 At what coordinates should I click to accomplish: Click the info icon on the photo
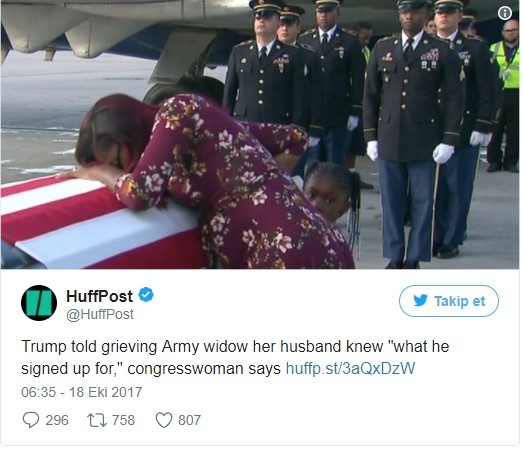(505, 13)
